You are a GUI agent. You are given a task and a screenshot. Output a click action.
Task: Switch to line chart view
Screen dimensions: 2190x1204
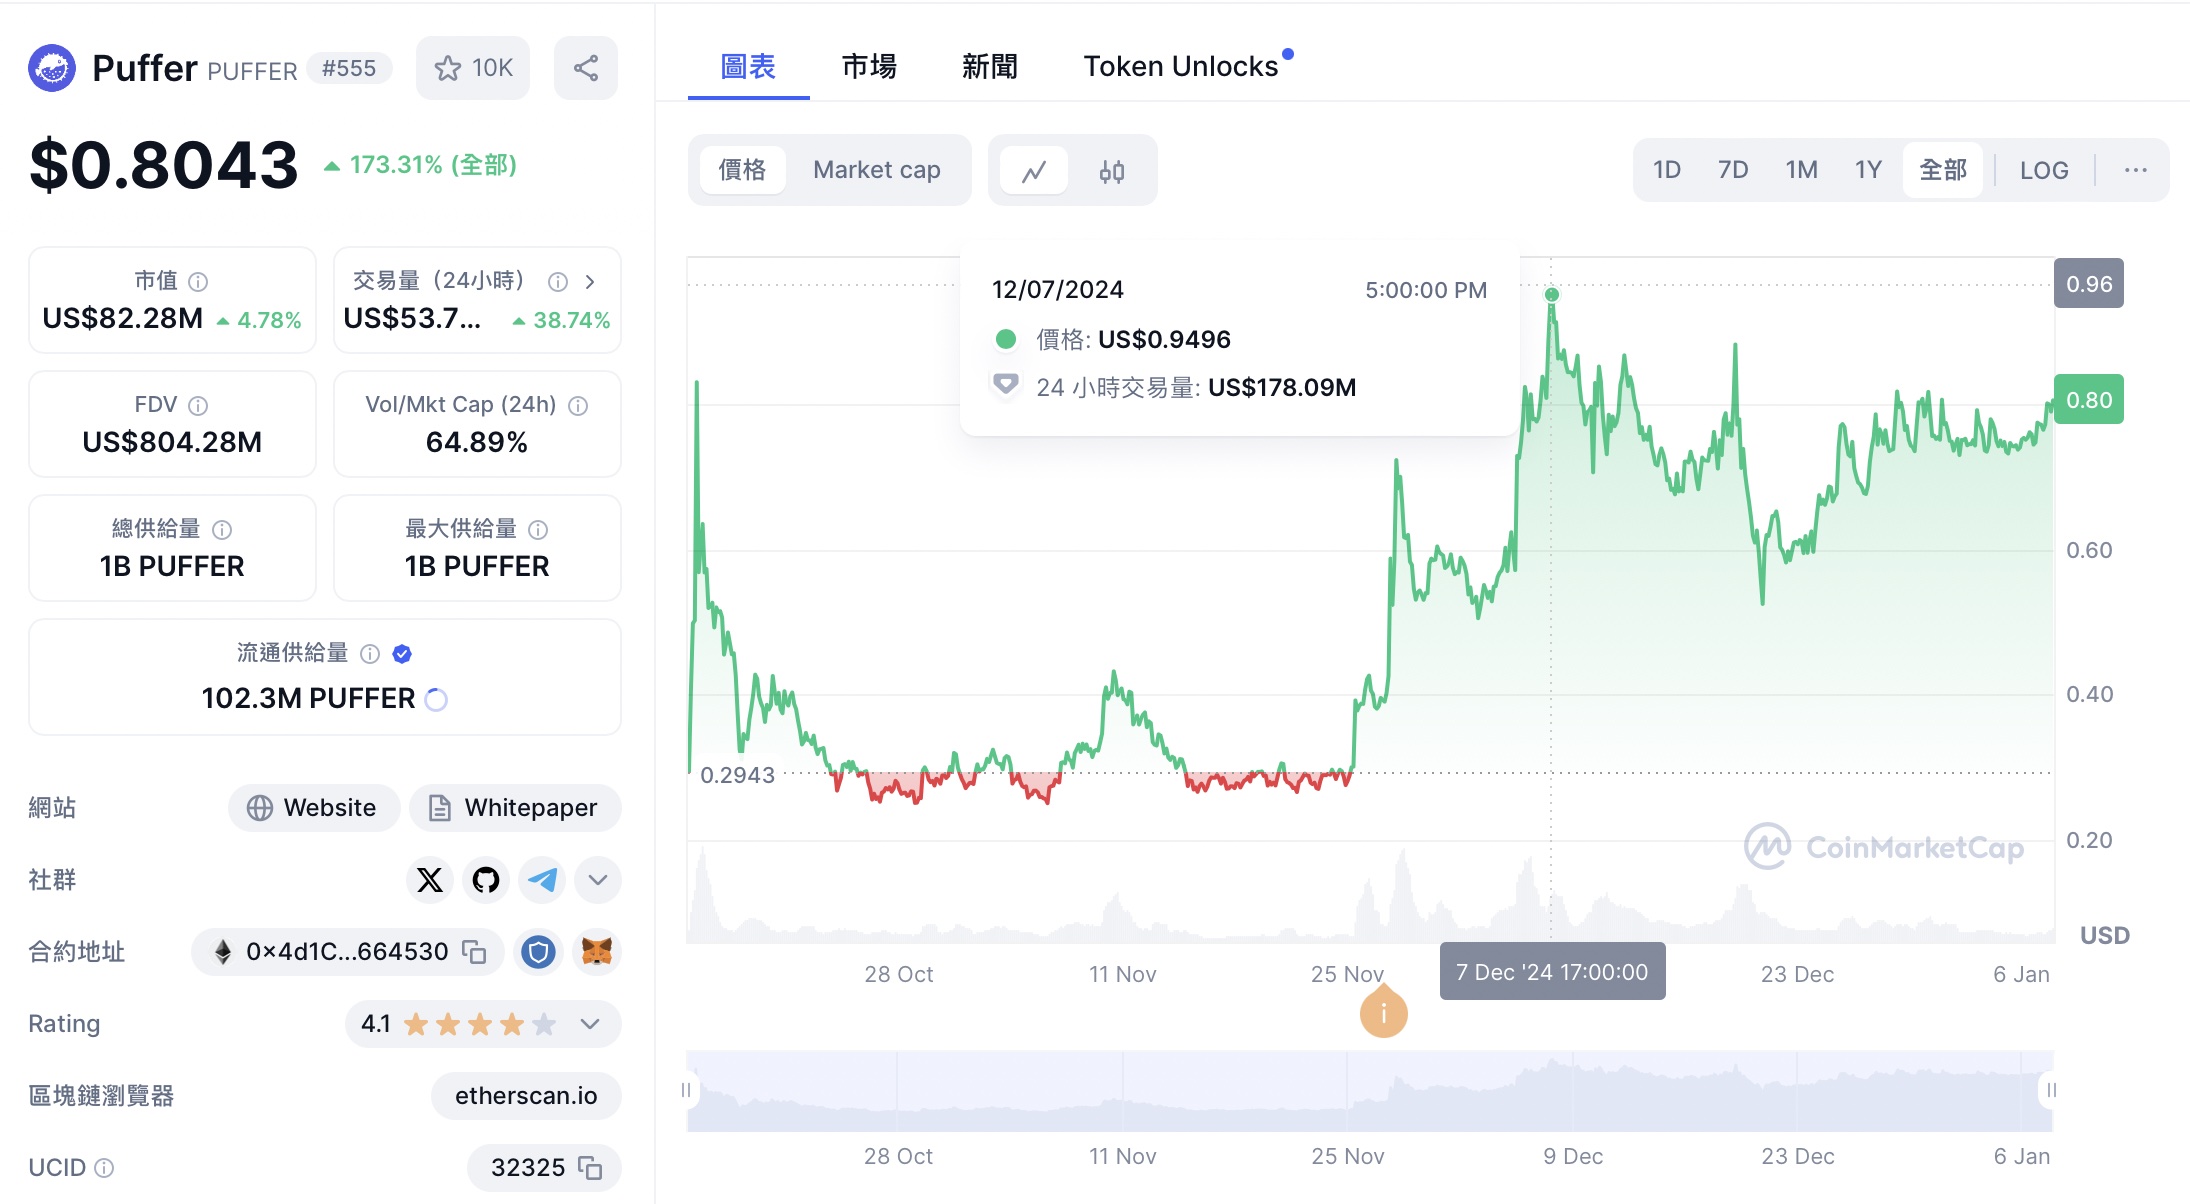1034,171
